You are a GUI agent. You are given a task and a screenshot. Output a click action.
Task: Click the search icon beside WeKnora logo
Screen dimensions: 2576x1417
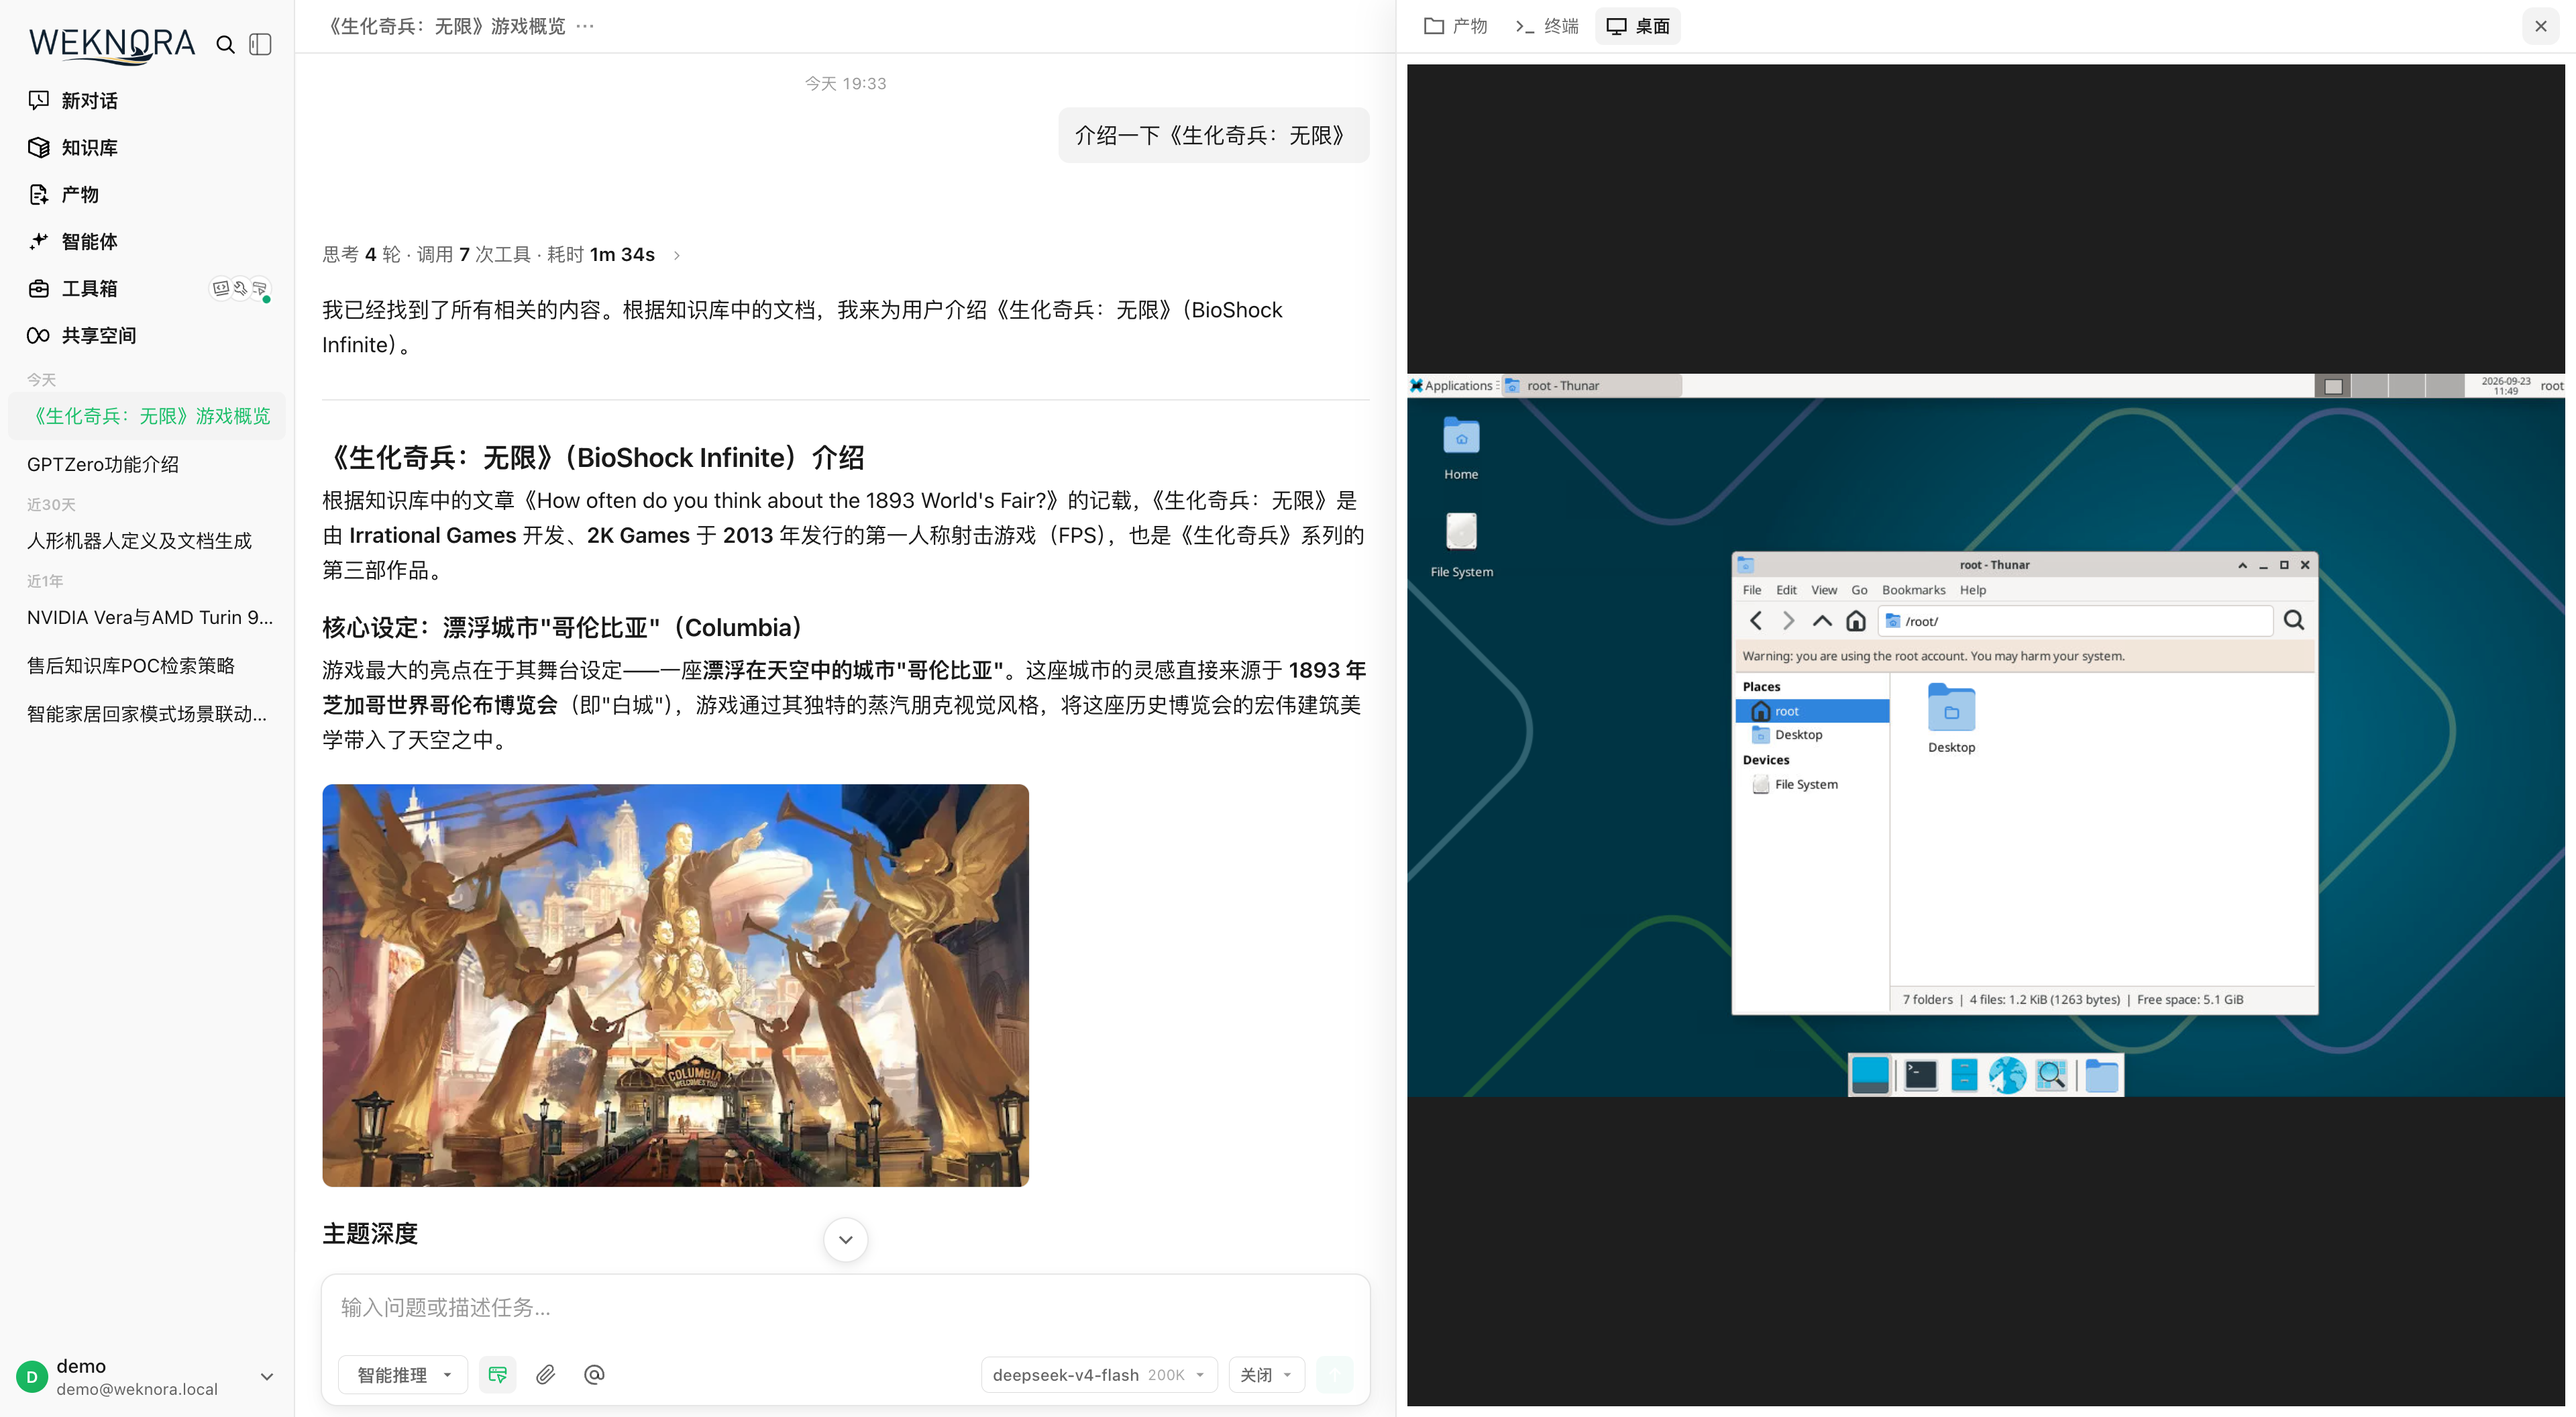pos(226,44)
